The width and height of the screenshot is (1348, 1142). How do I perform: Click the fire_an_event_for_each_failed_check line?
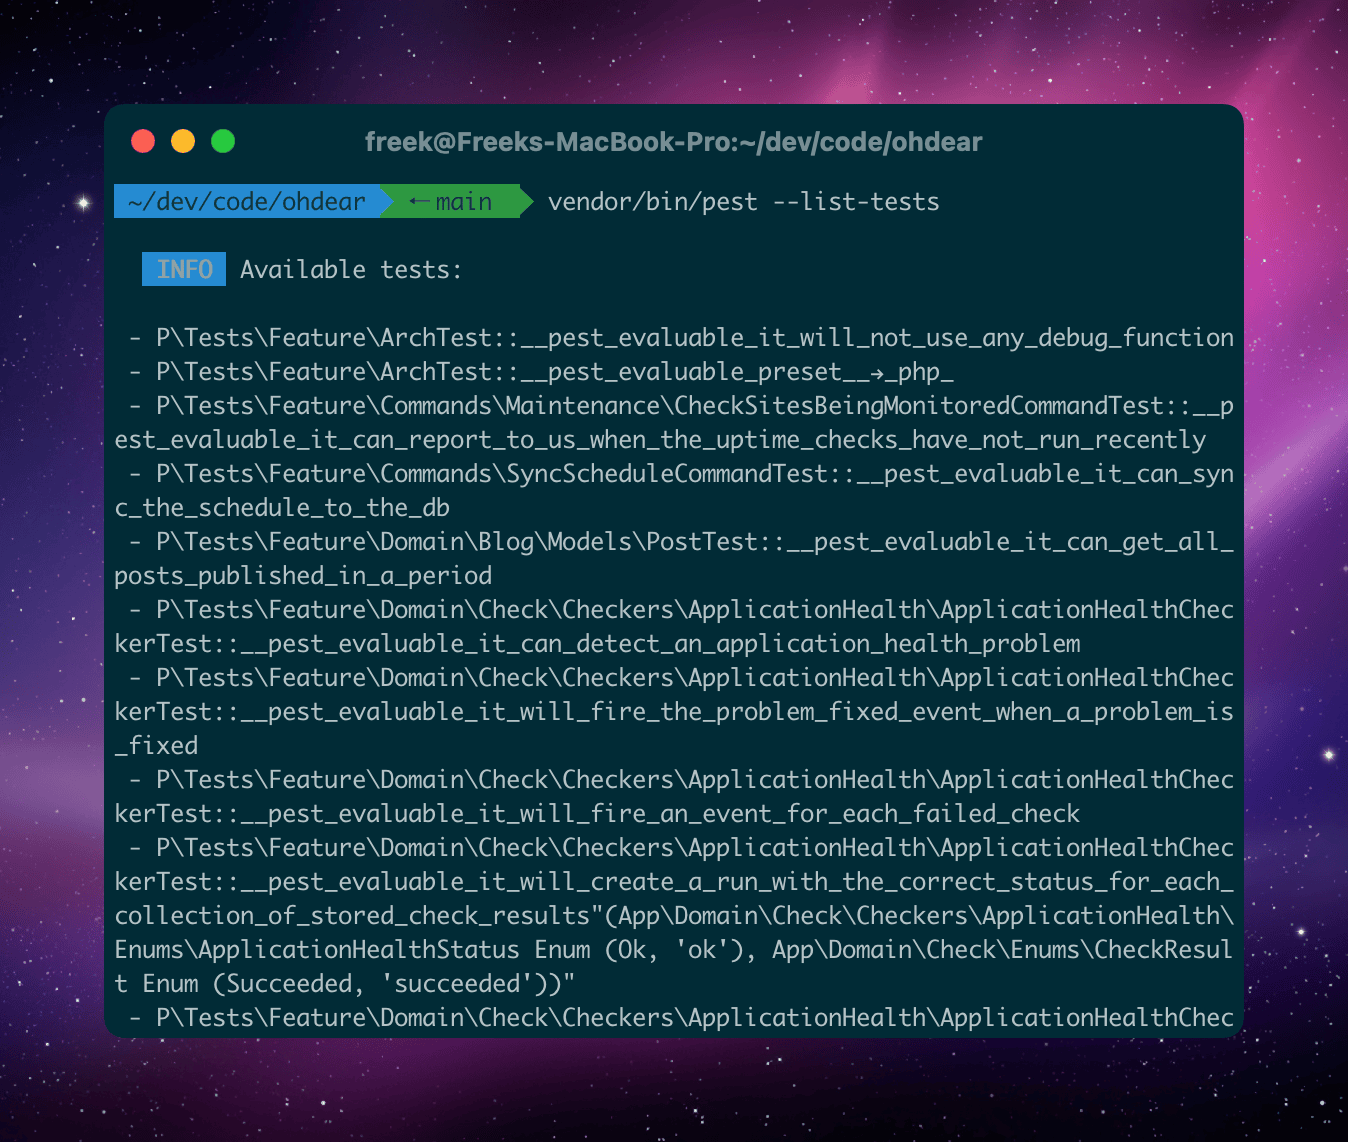(x=597, y=814)
